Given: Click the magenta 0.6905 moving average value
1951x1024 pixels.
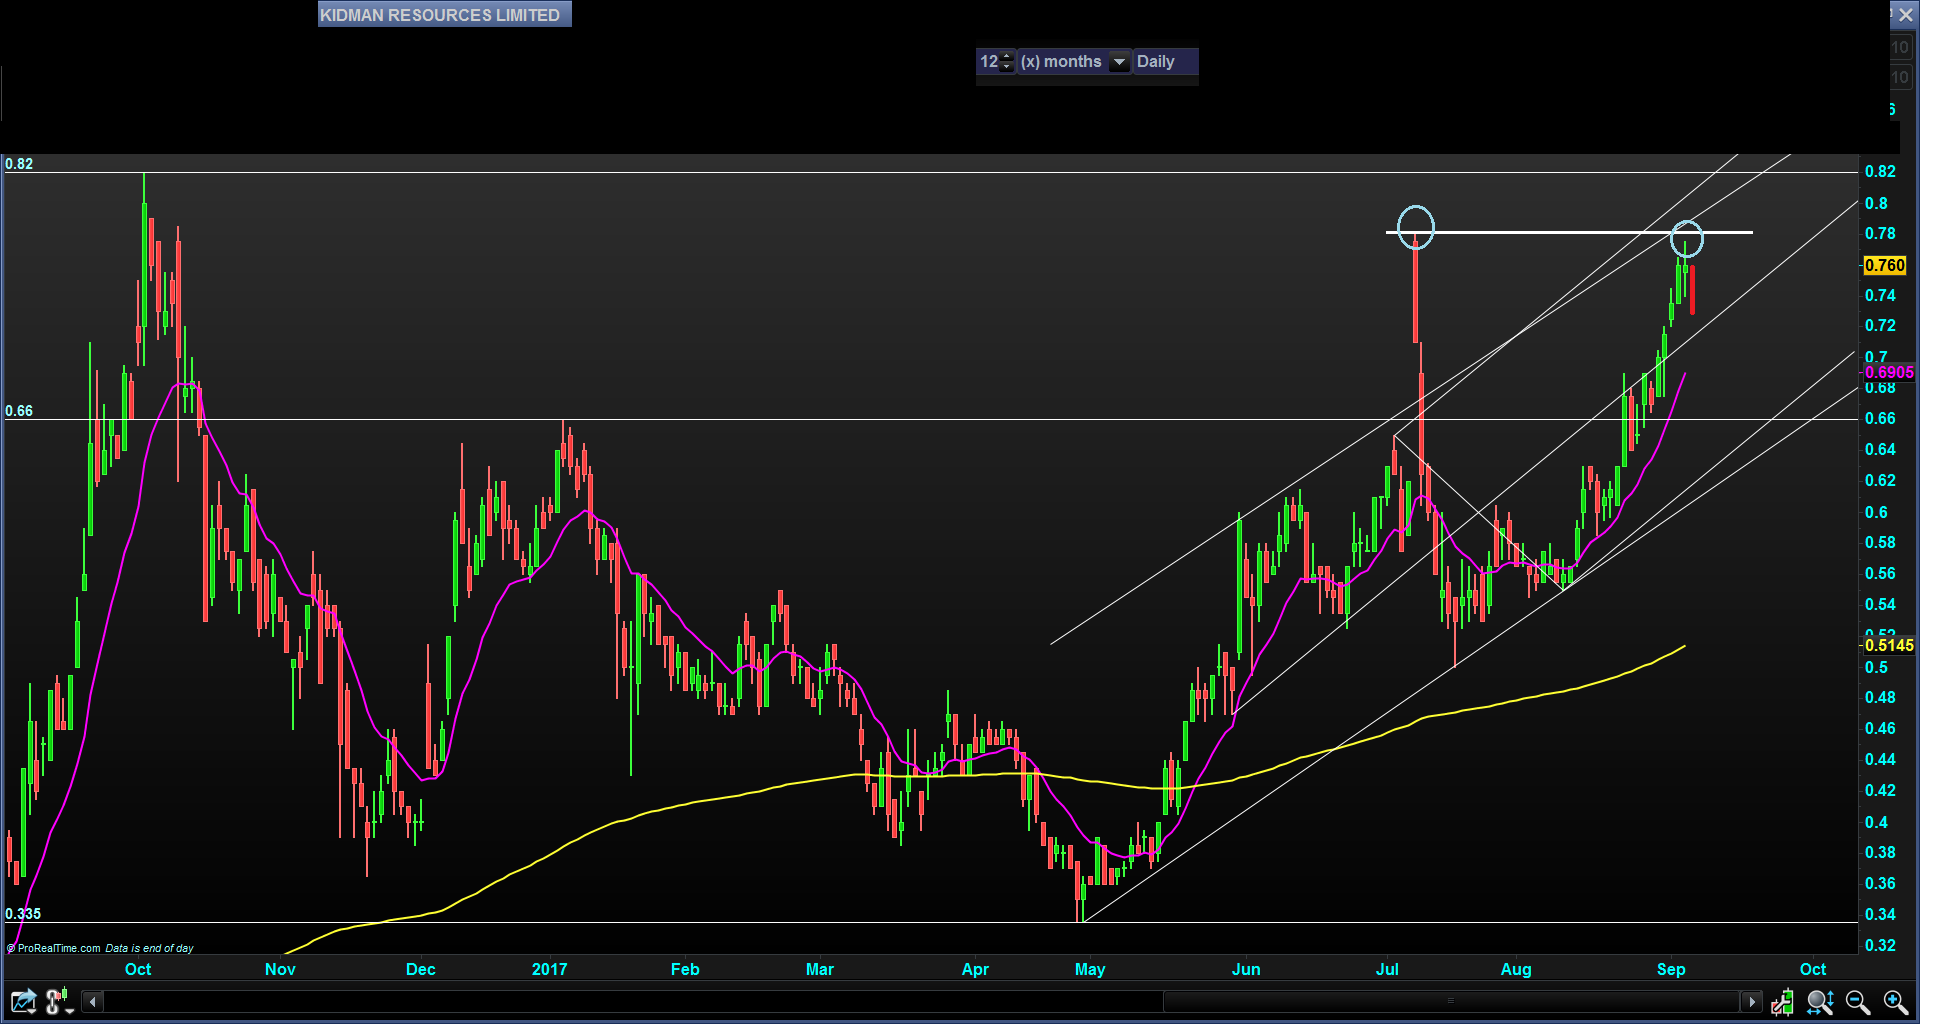Looking at the screenshot, I should click(1888, 372).
